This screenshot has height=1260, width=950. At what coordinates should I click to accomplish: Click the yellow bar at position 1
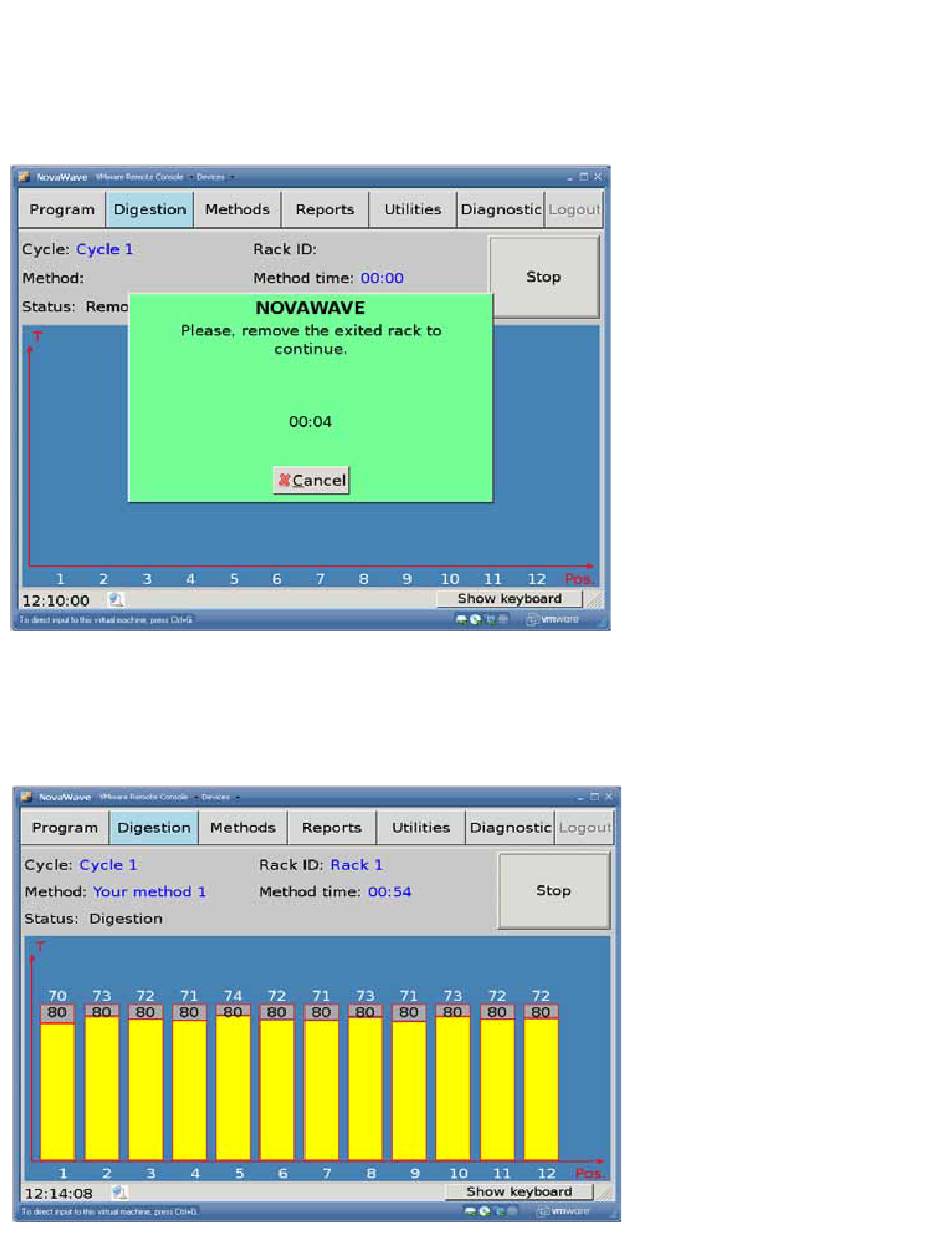(x=58, y=1091)
